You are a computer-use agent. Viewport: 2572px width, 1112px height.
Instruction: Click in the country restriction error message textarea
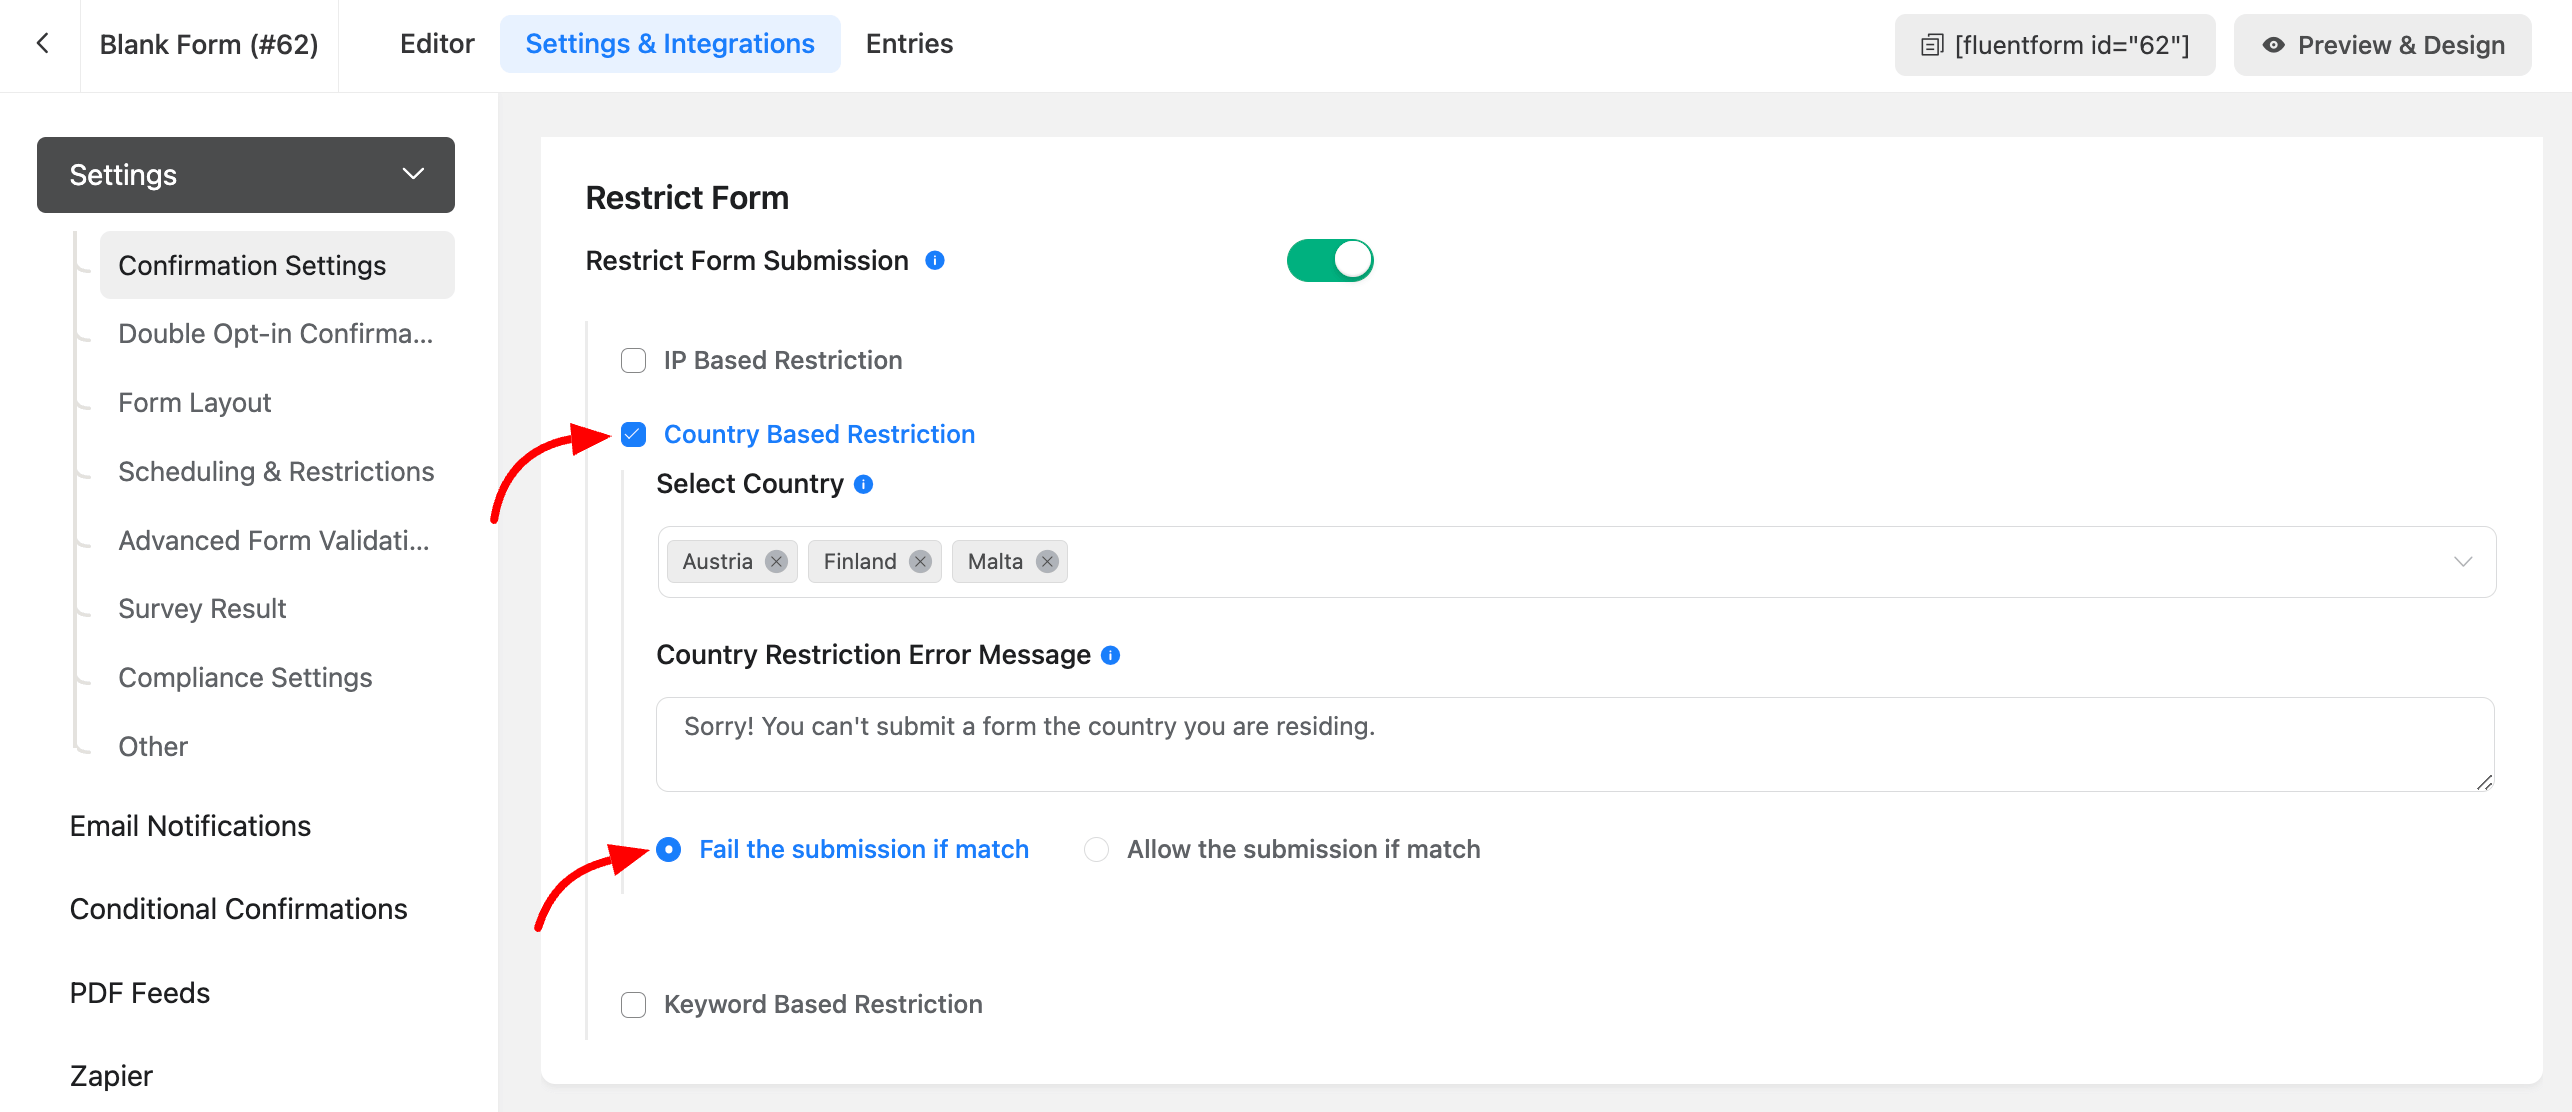click(1574, 744)
